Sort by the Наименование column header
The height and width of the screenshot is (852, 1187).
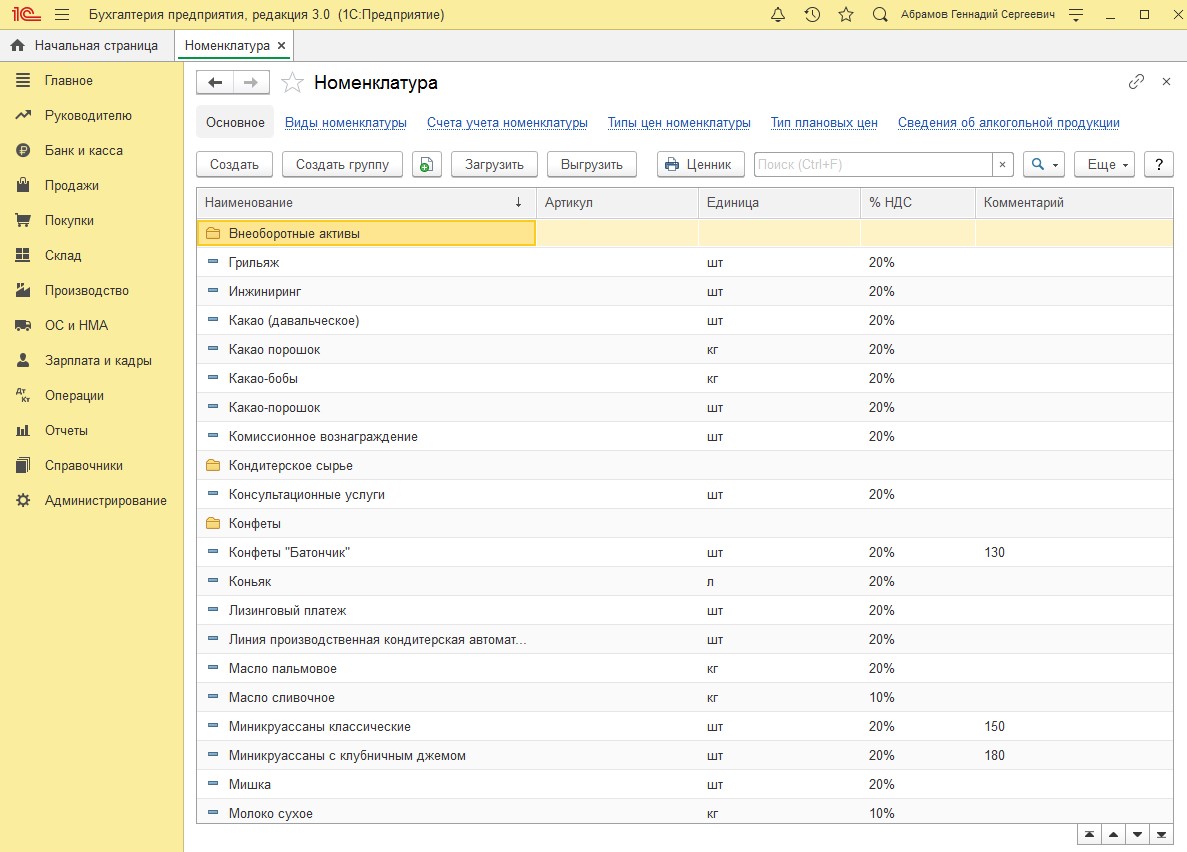tap(250, 203)
